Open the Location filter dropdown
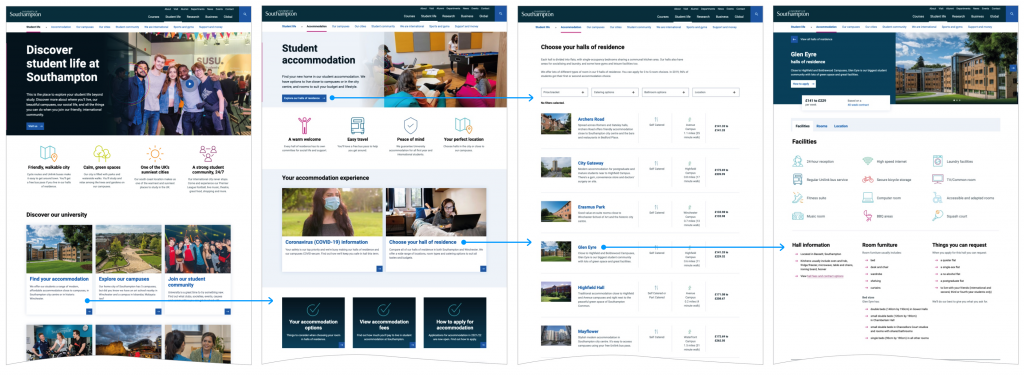Screen dimensions: 1024x375 [716, 93]
